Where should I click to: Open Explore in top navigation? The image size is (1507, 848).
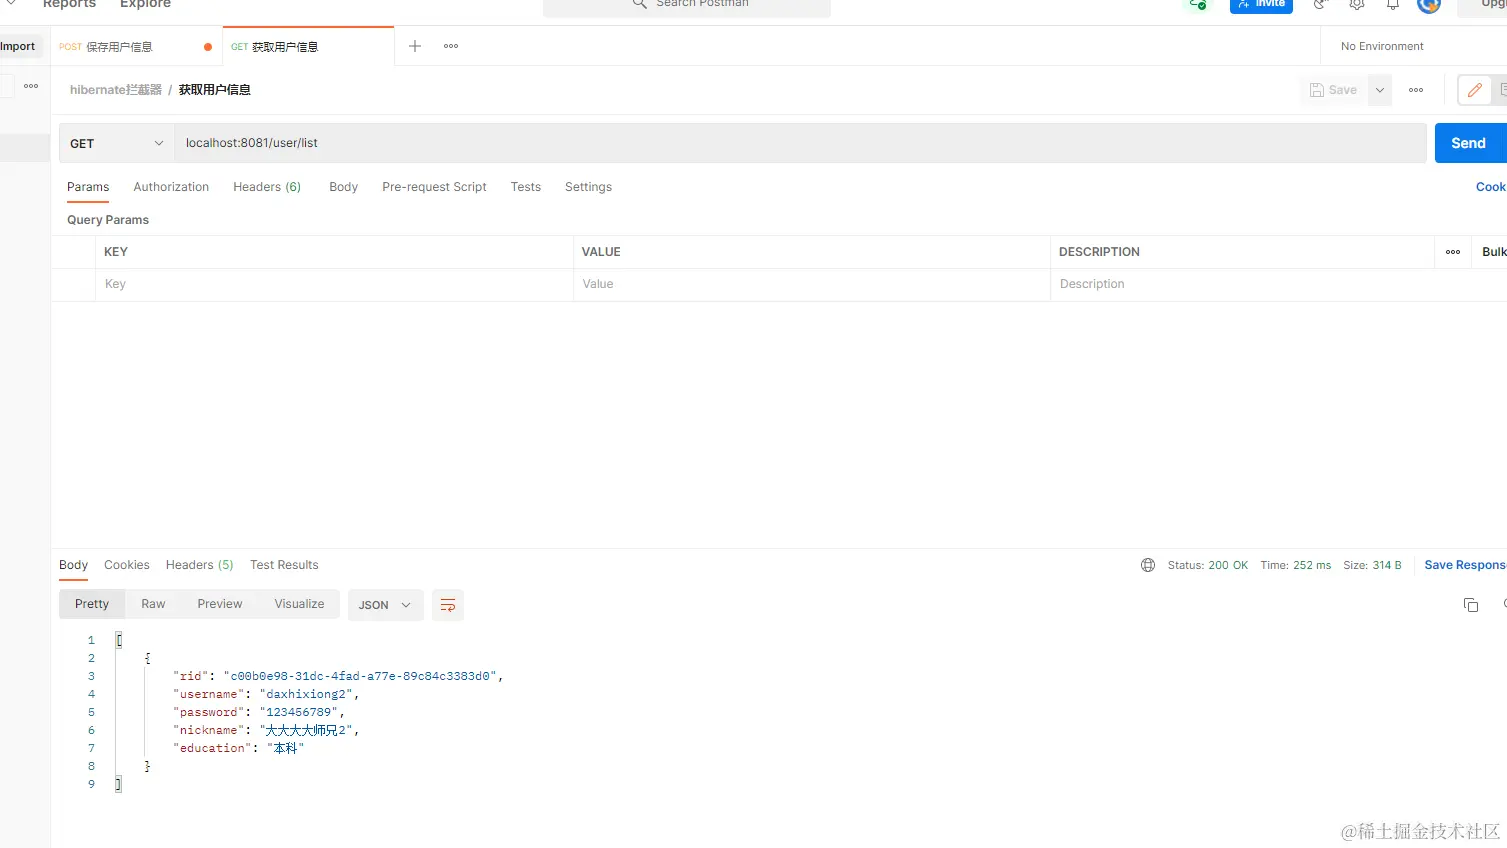coord(145,4)
